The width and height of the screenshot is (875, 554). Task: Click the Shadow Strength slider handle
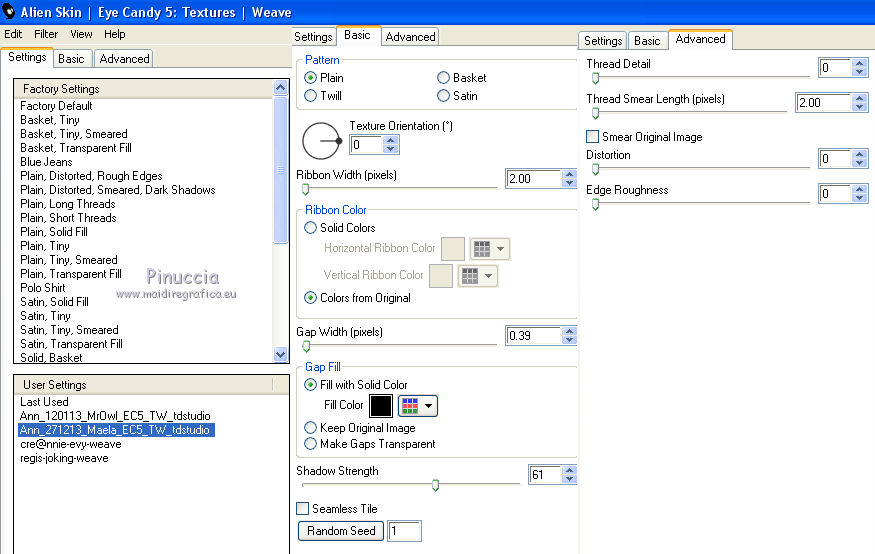coord(435,485)
